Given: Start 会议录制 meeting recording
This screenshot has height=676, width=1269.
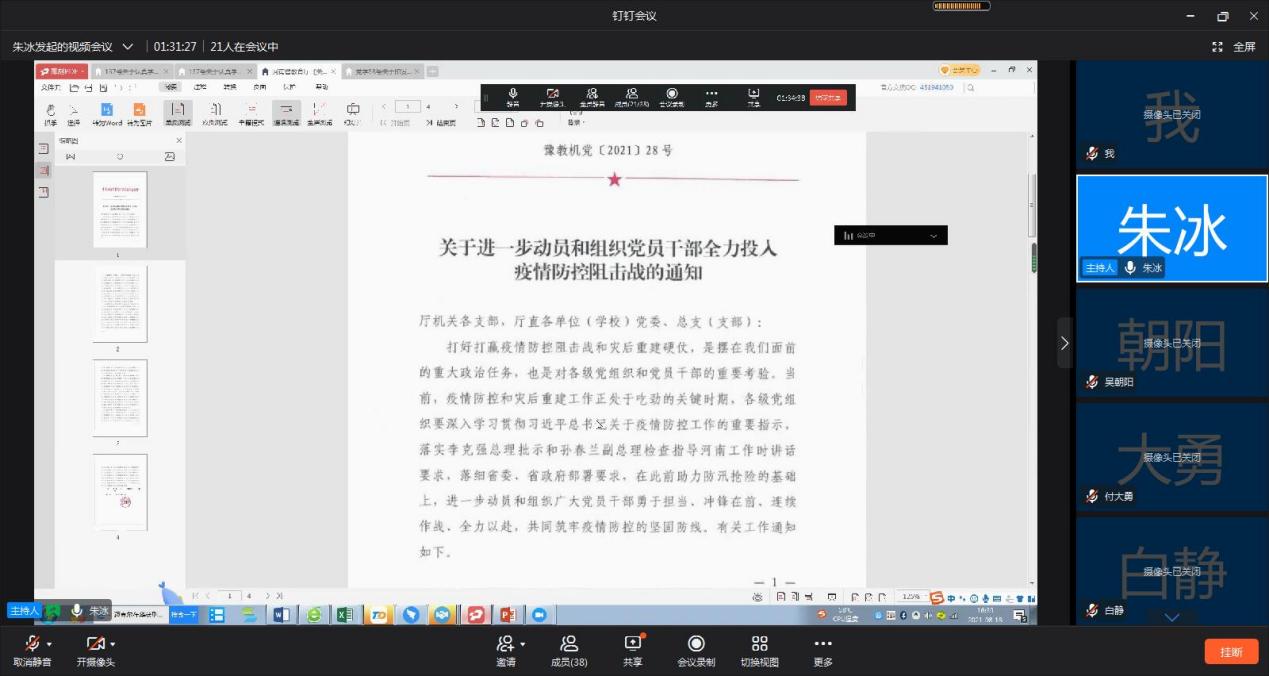Looking at the screenshot, I should (x=696, y=643).
